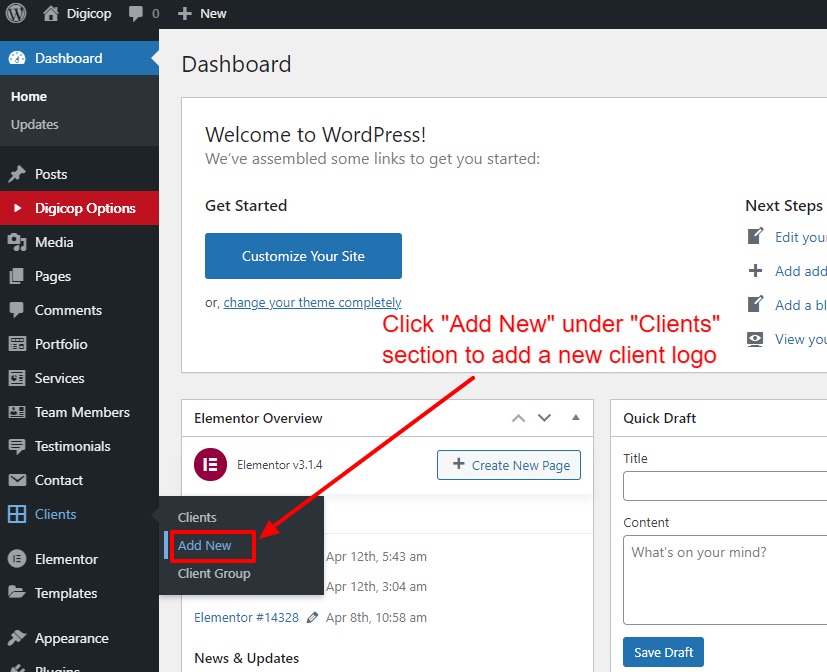Open Digicop Options menu item
This screenshot has width=827, height=672.
click(x=84, y=208)
